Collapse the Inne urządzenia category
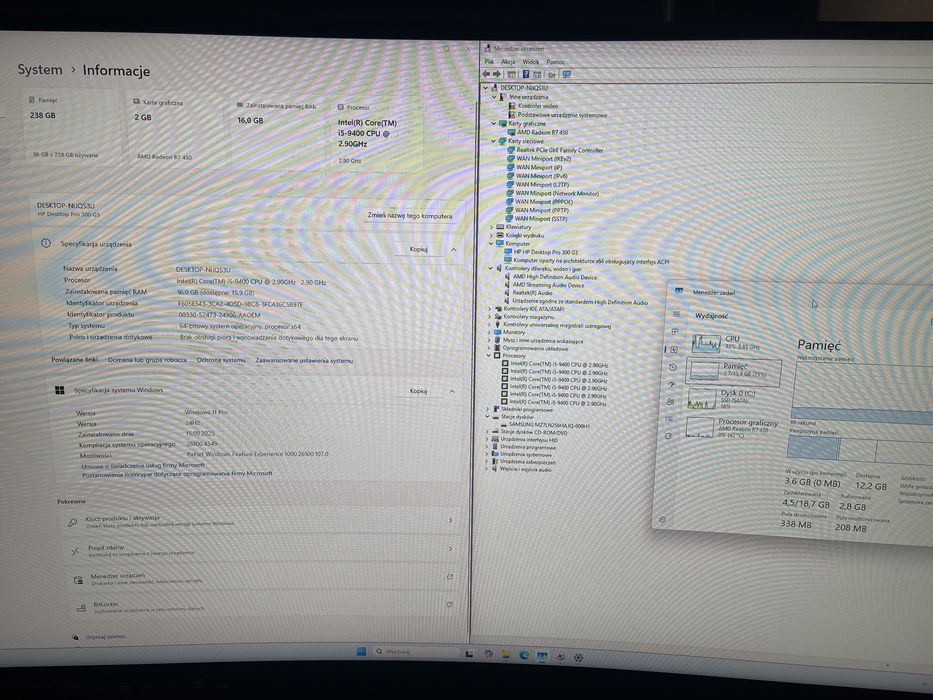The width and height of the screenshot is (933, 700). [x=494, y=96]
